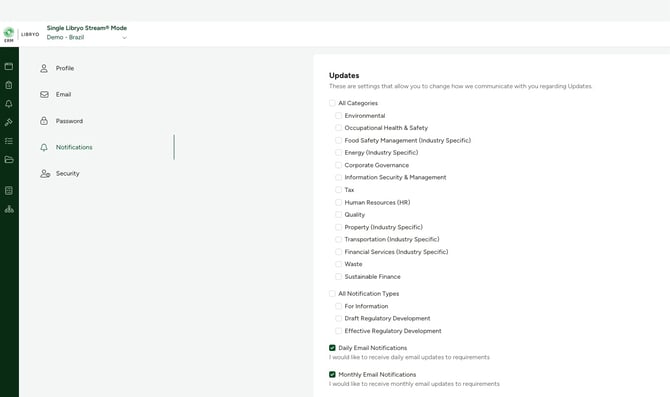Viewport: 670px width, 397px height.
Task: Toggle Monthly Email Notifications checkbox
Action: click(332, 374)
